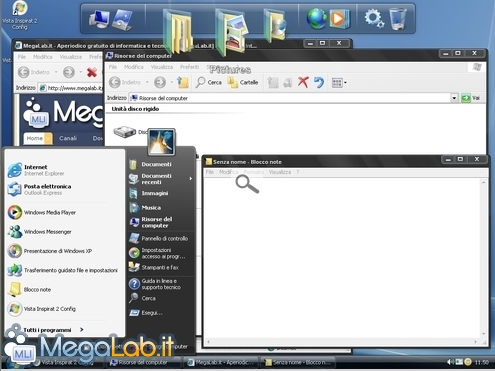The height and width of the screenshot is (371, 495).
Task: Click the red X delete icon in Explorer toolbar
Action: pyautogui.click(x=303, y=82)
